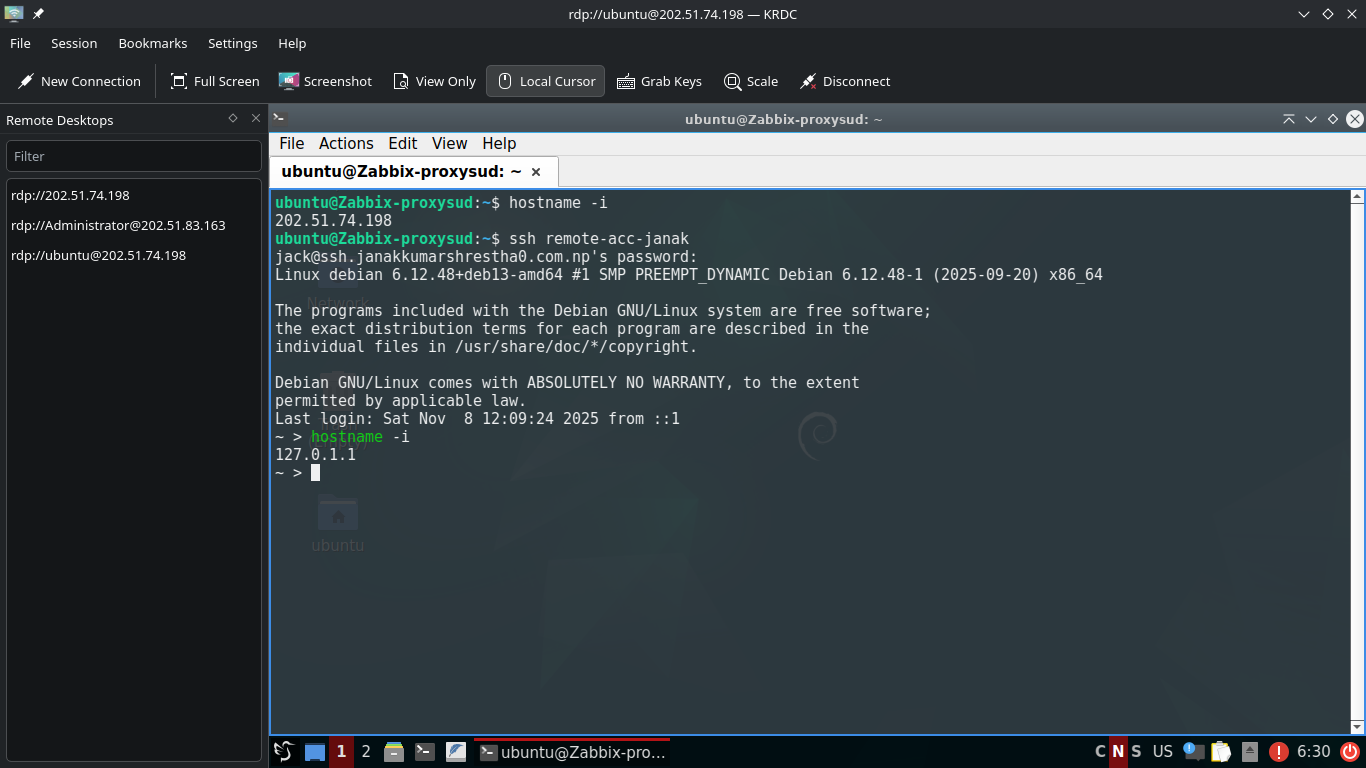Open the Bookmarks menu in KRDC
1366x768 pixels.
click(x=152, y=43)
